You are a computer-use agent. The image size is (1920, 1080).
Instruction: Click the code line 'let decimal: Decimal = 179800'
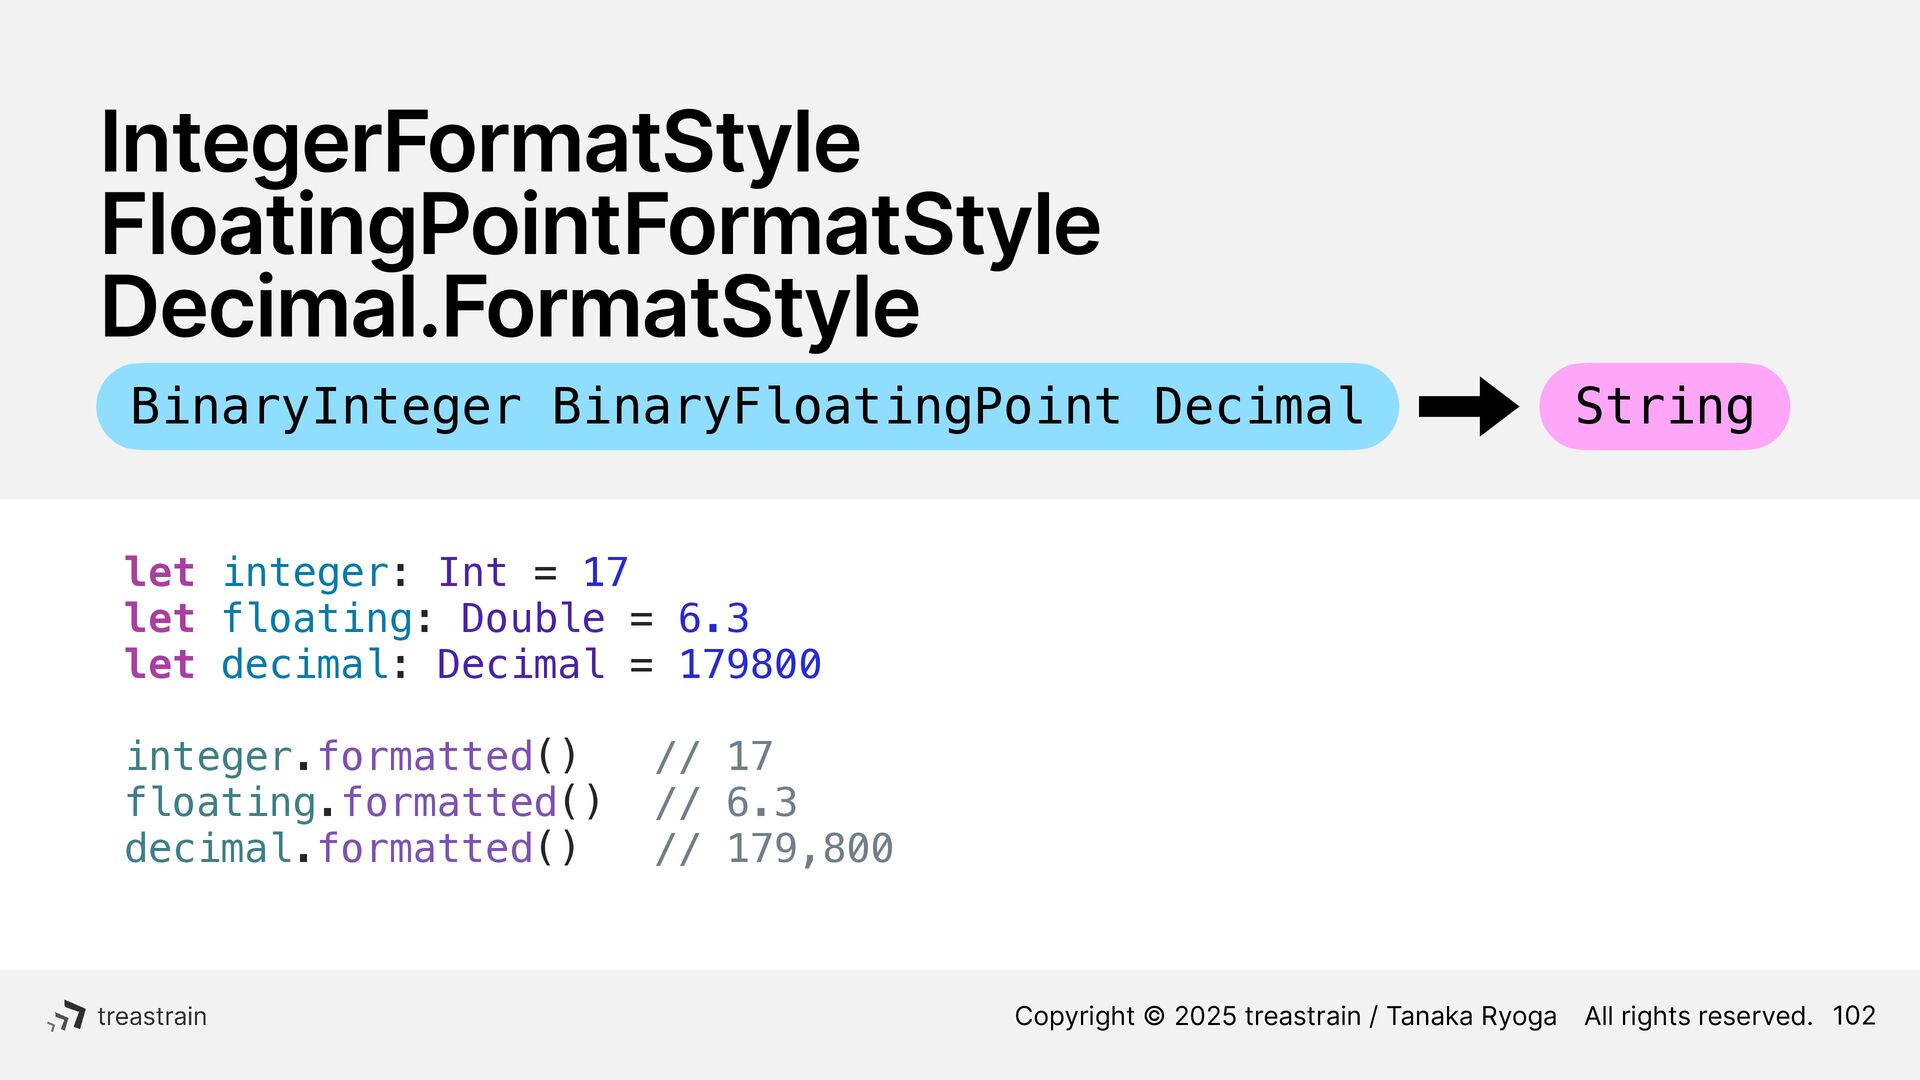473,665
